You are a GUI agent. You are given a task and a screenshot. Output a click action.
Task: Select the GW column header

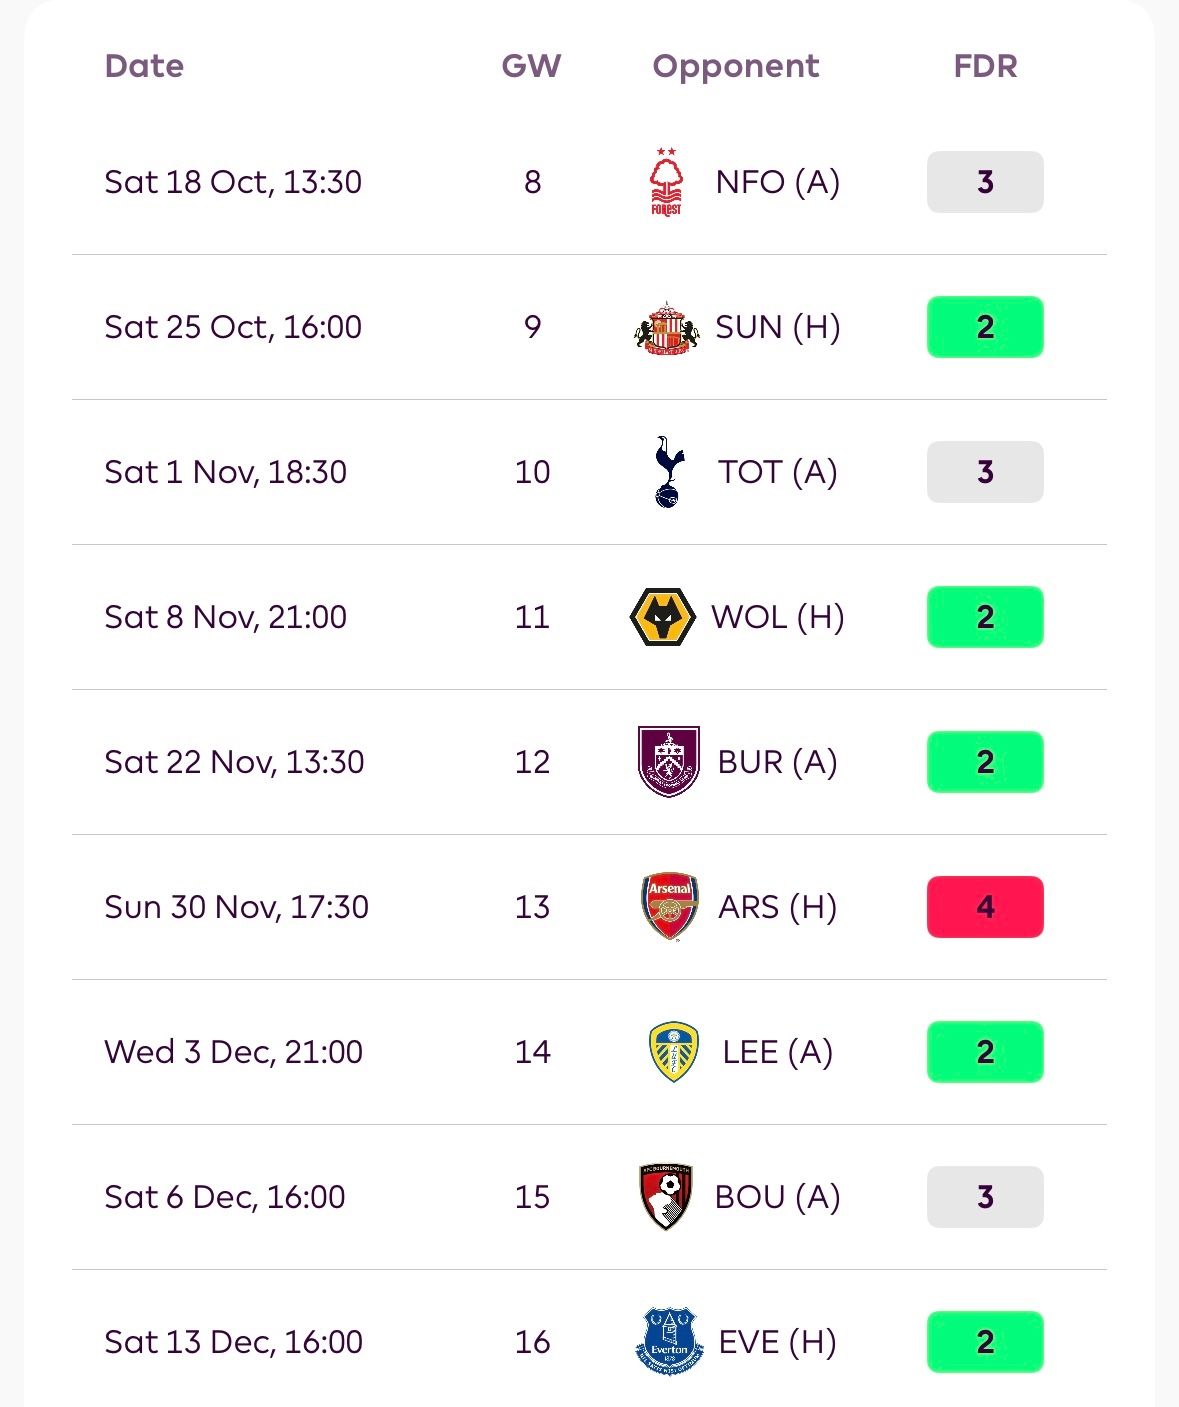tap(531, 66)
